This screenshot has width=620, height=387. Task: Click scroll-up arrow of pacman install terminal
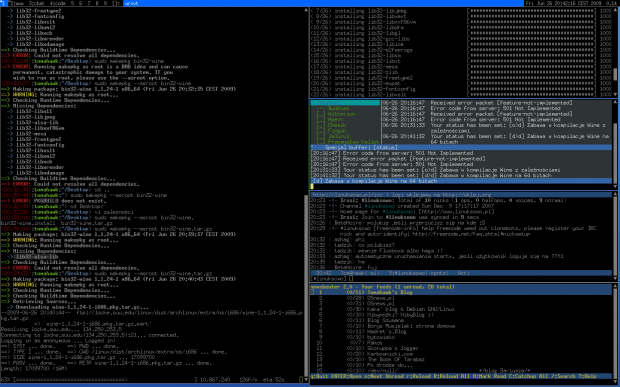click(x=615, y=10)
